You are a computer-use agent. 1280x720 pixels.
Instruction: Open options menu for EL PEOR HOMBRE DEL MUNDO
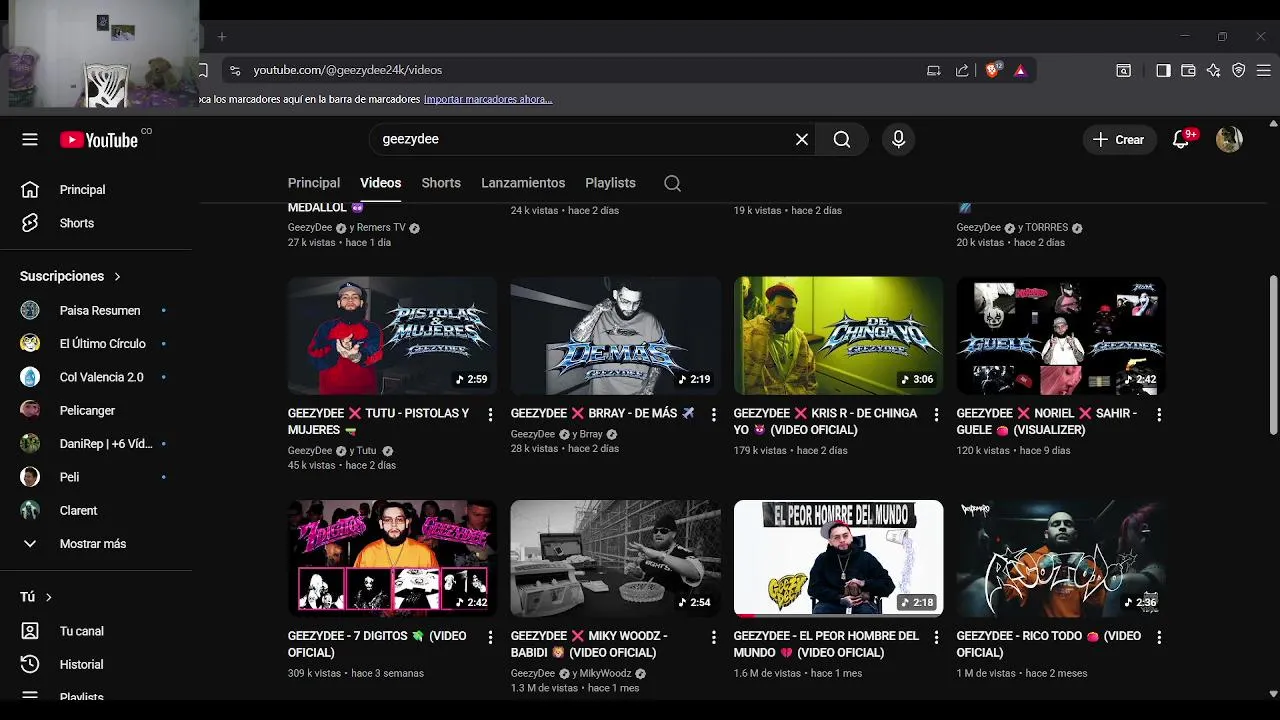click(936, 637)
